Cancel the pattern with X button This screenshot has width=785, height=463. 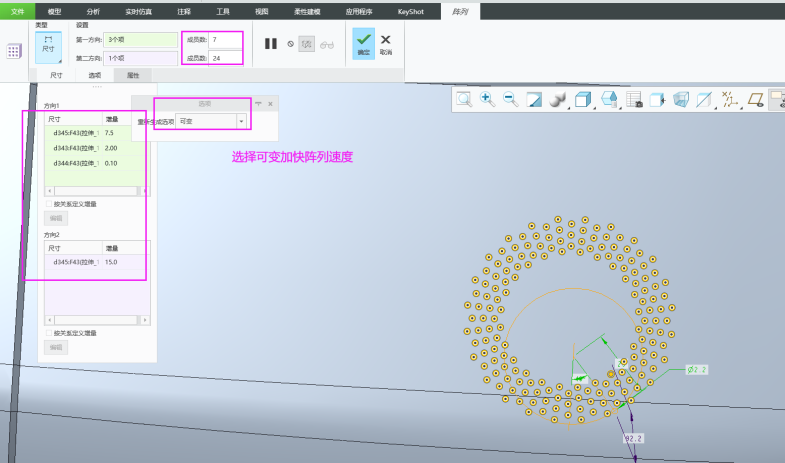tap(386, 42)
